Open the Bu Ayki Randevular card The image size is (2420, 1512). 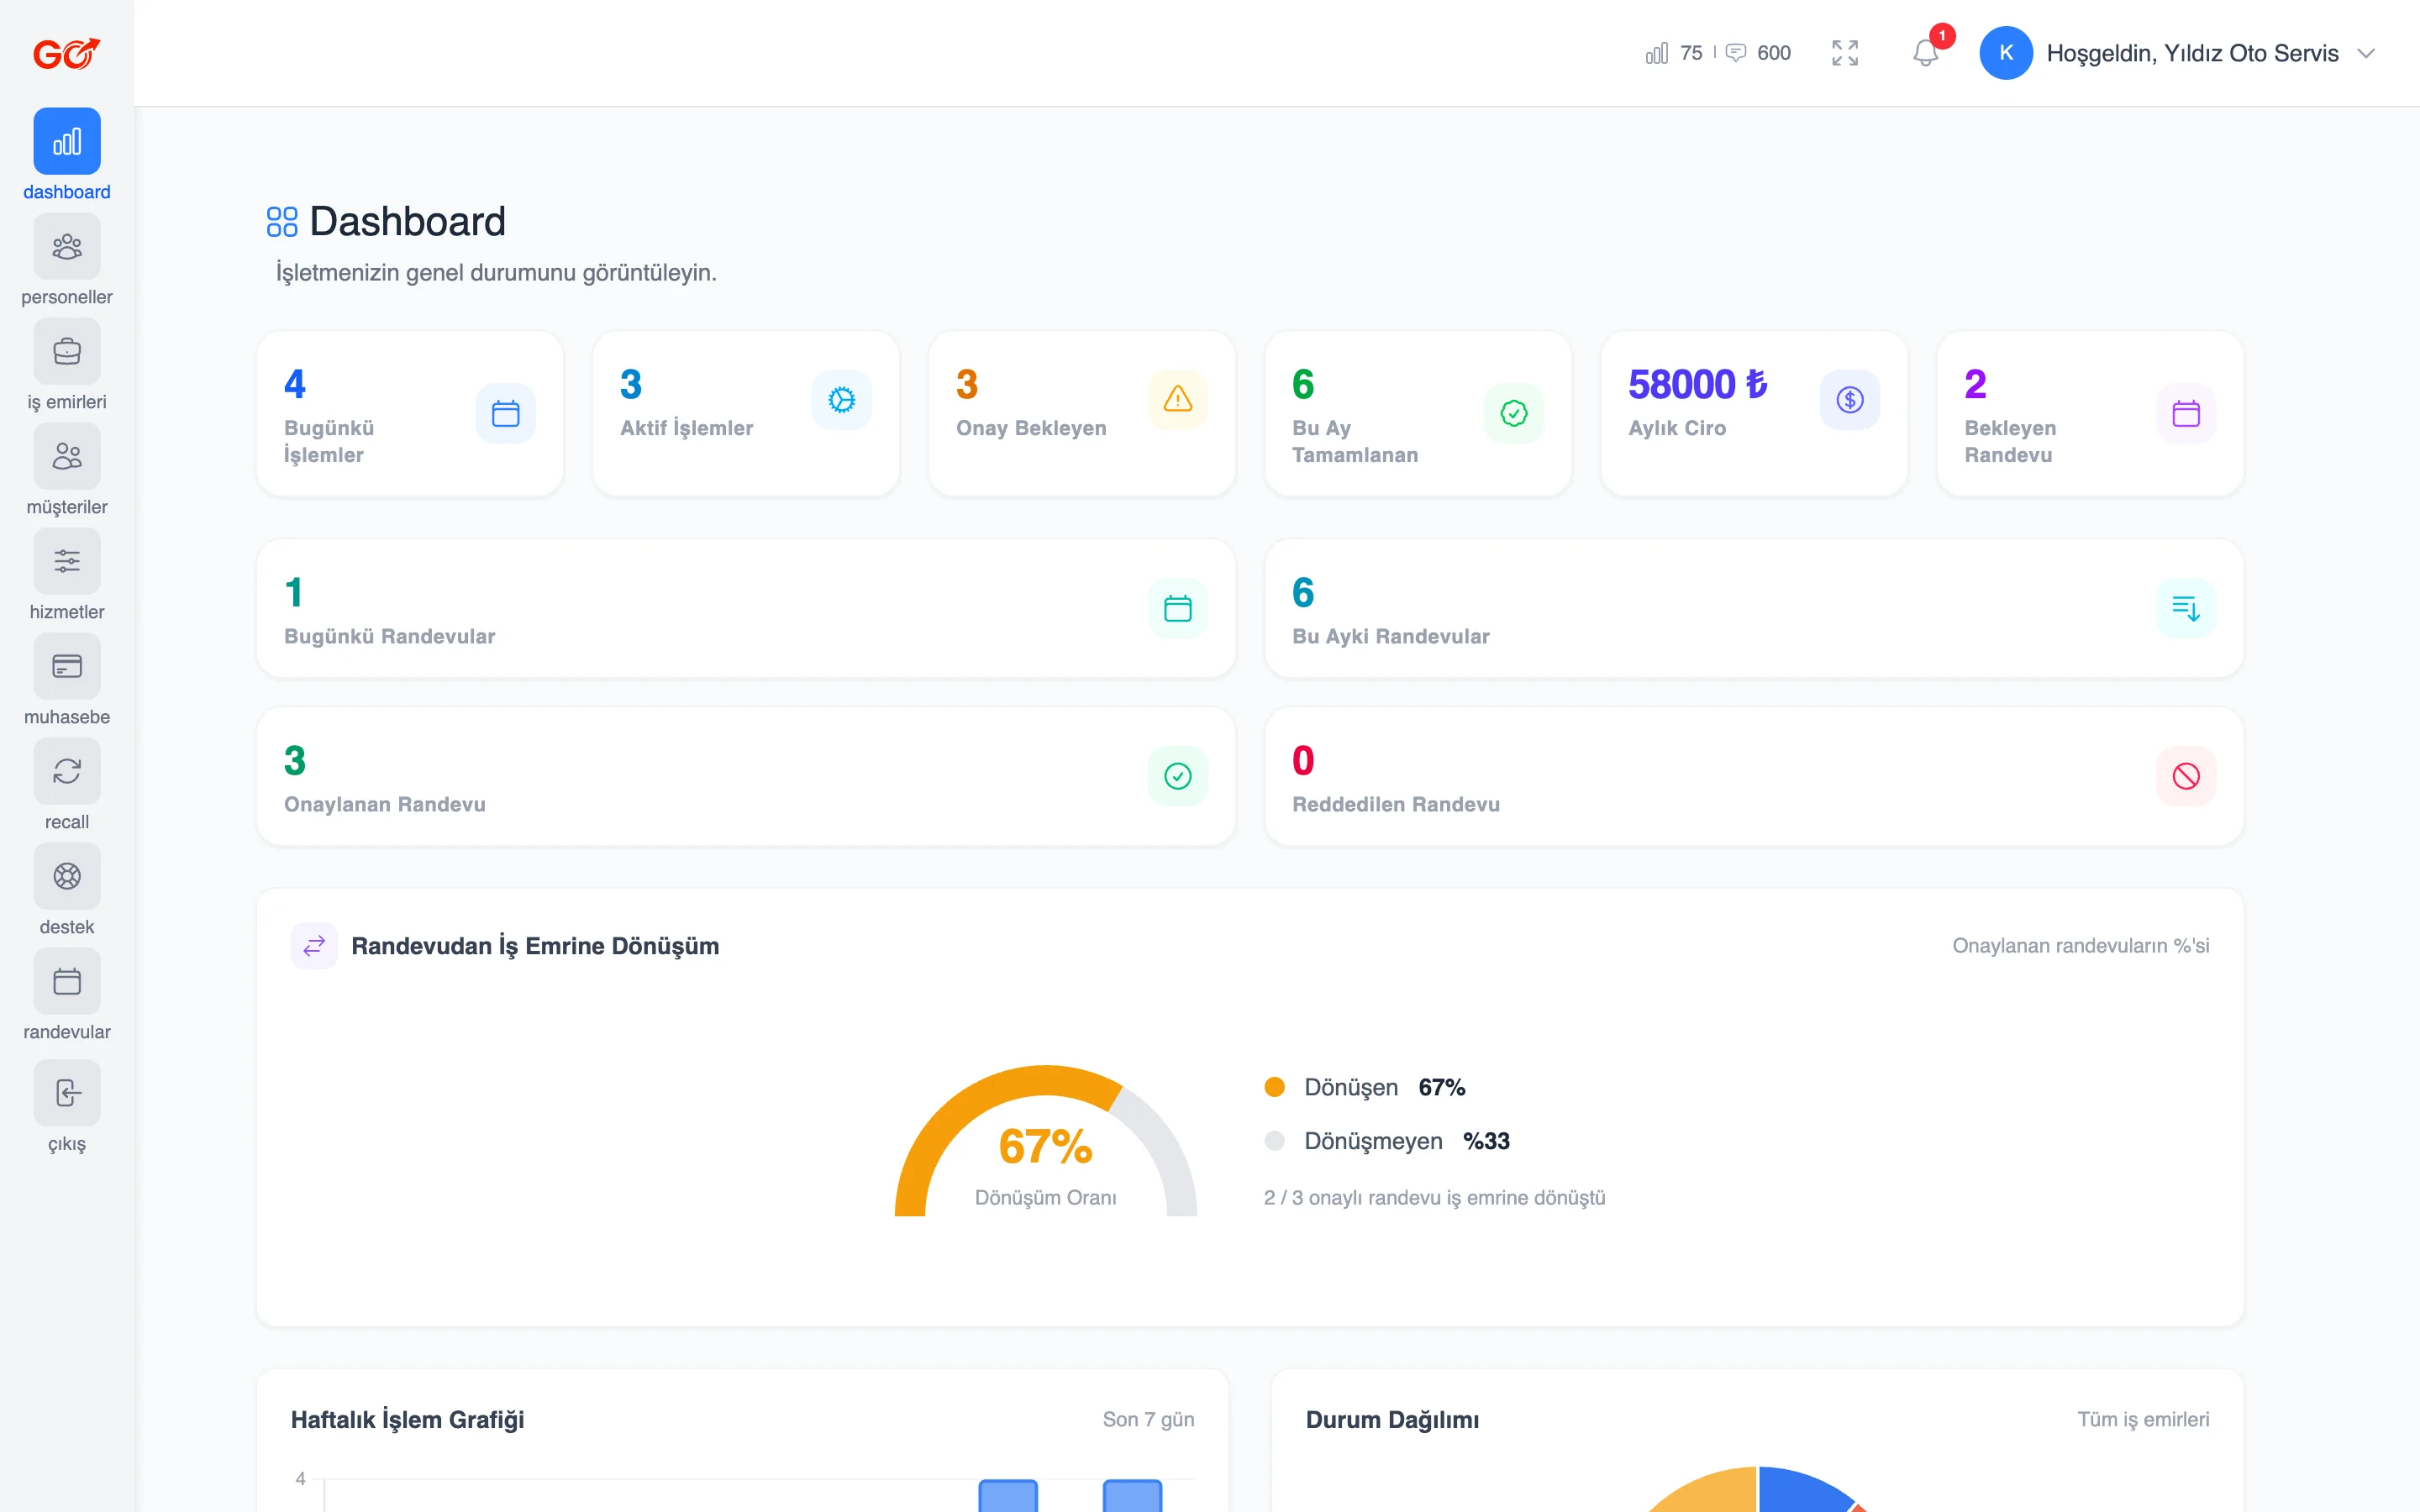tap(1754, 608)
